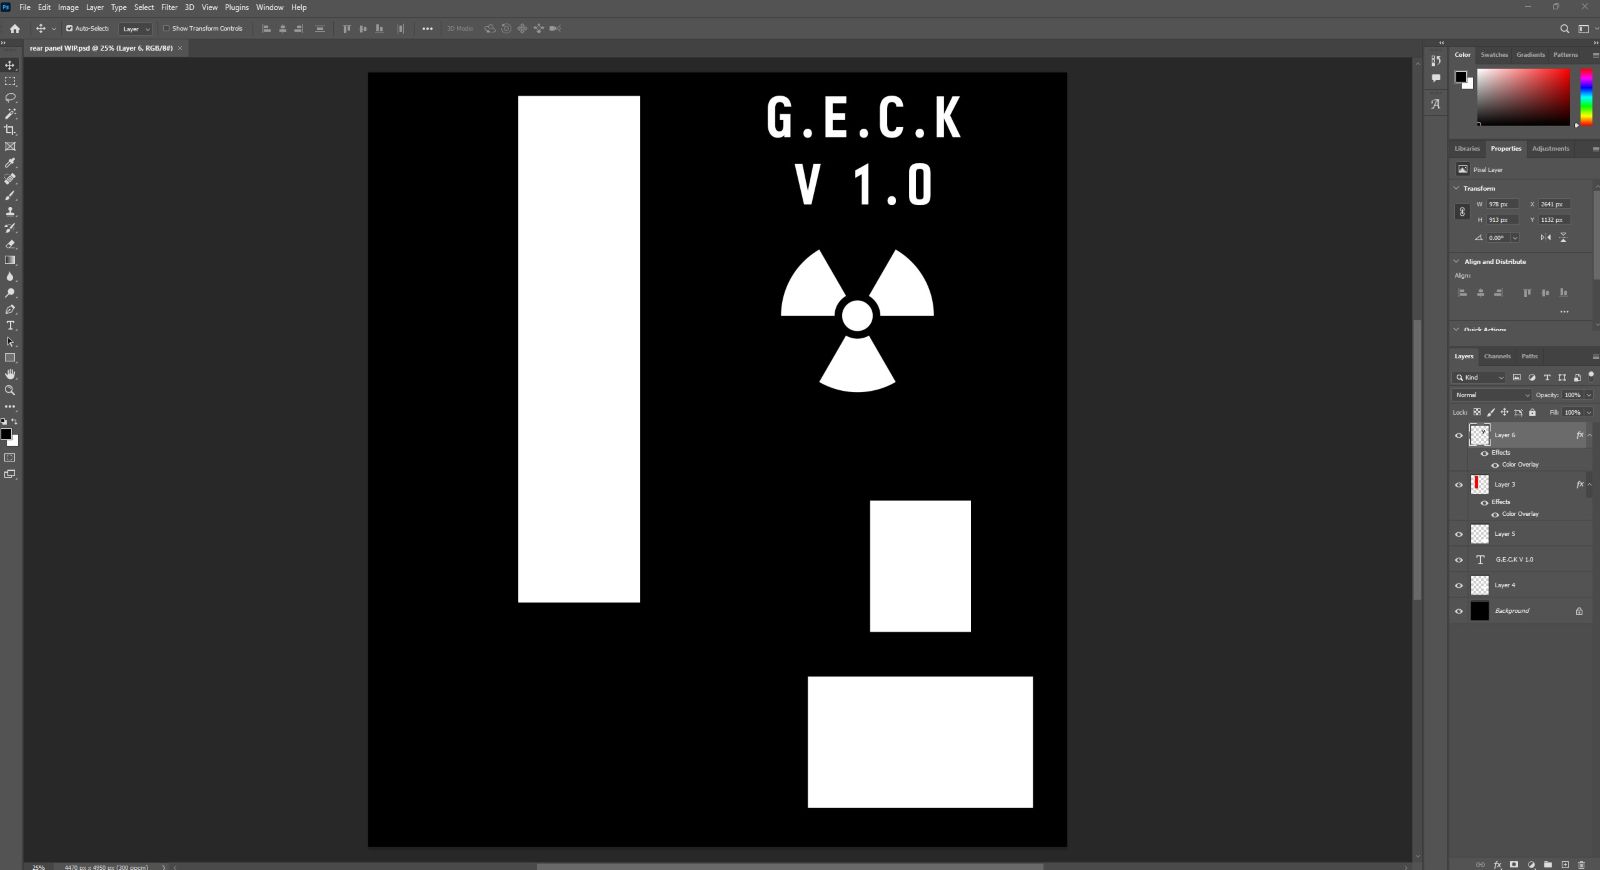The height and width of the screenshot is (870, 1600).
Task: Select the Pen tool
Action: click(10, 309)
